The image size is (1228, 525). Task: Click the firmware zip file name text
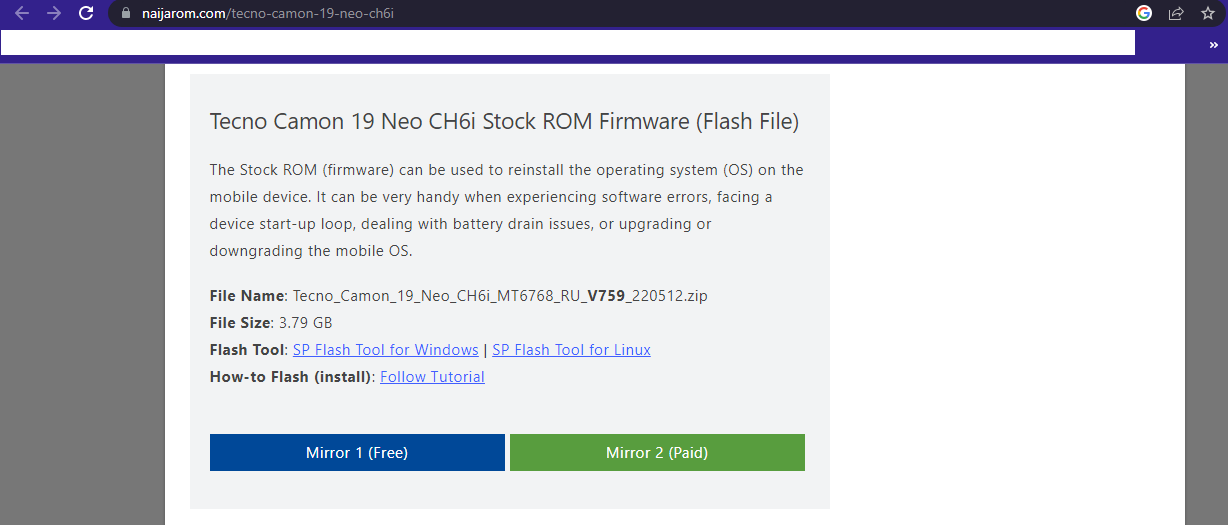pyautogui.click(x=500, y=296)
